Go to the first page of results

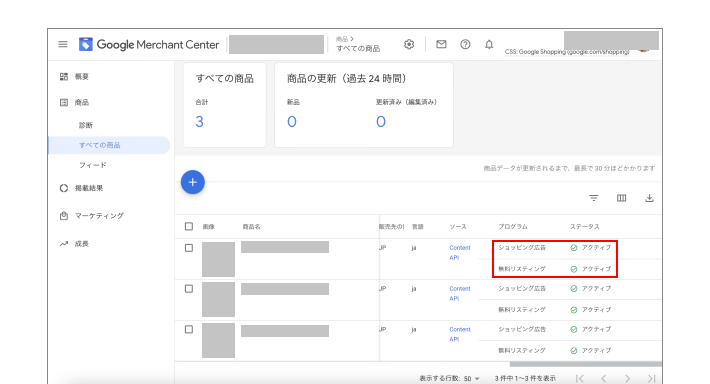tap(580, 379)
